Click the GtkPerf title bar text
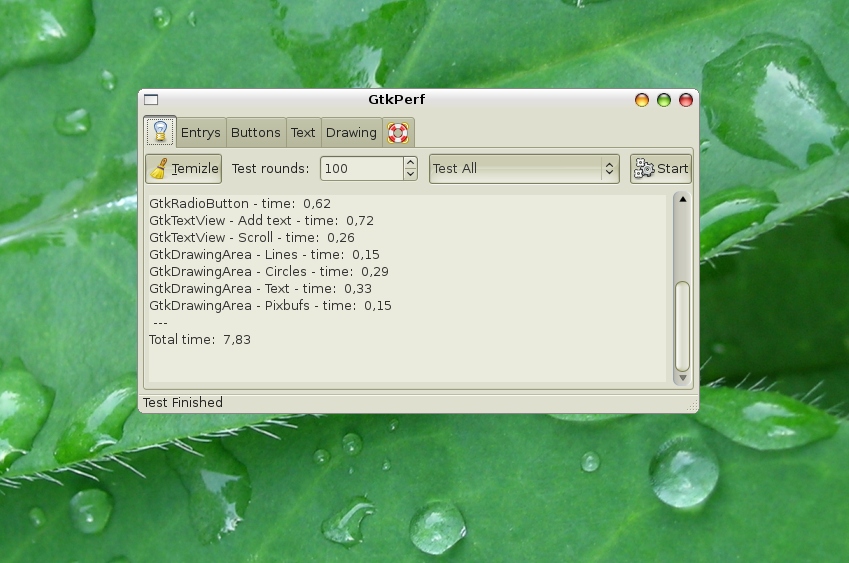Viewport: 849px width, 563px height. point(396,100)
